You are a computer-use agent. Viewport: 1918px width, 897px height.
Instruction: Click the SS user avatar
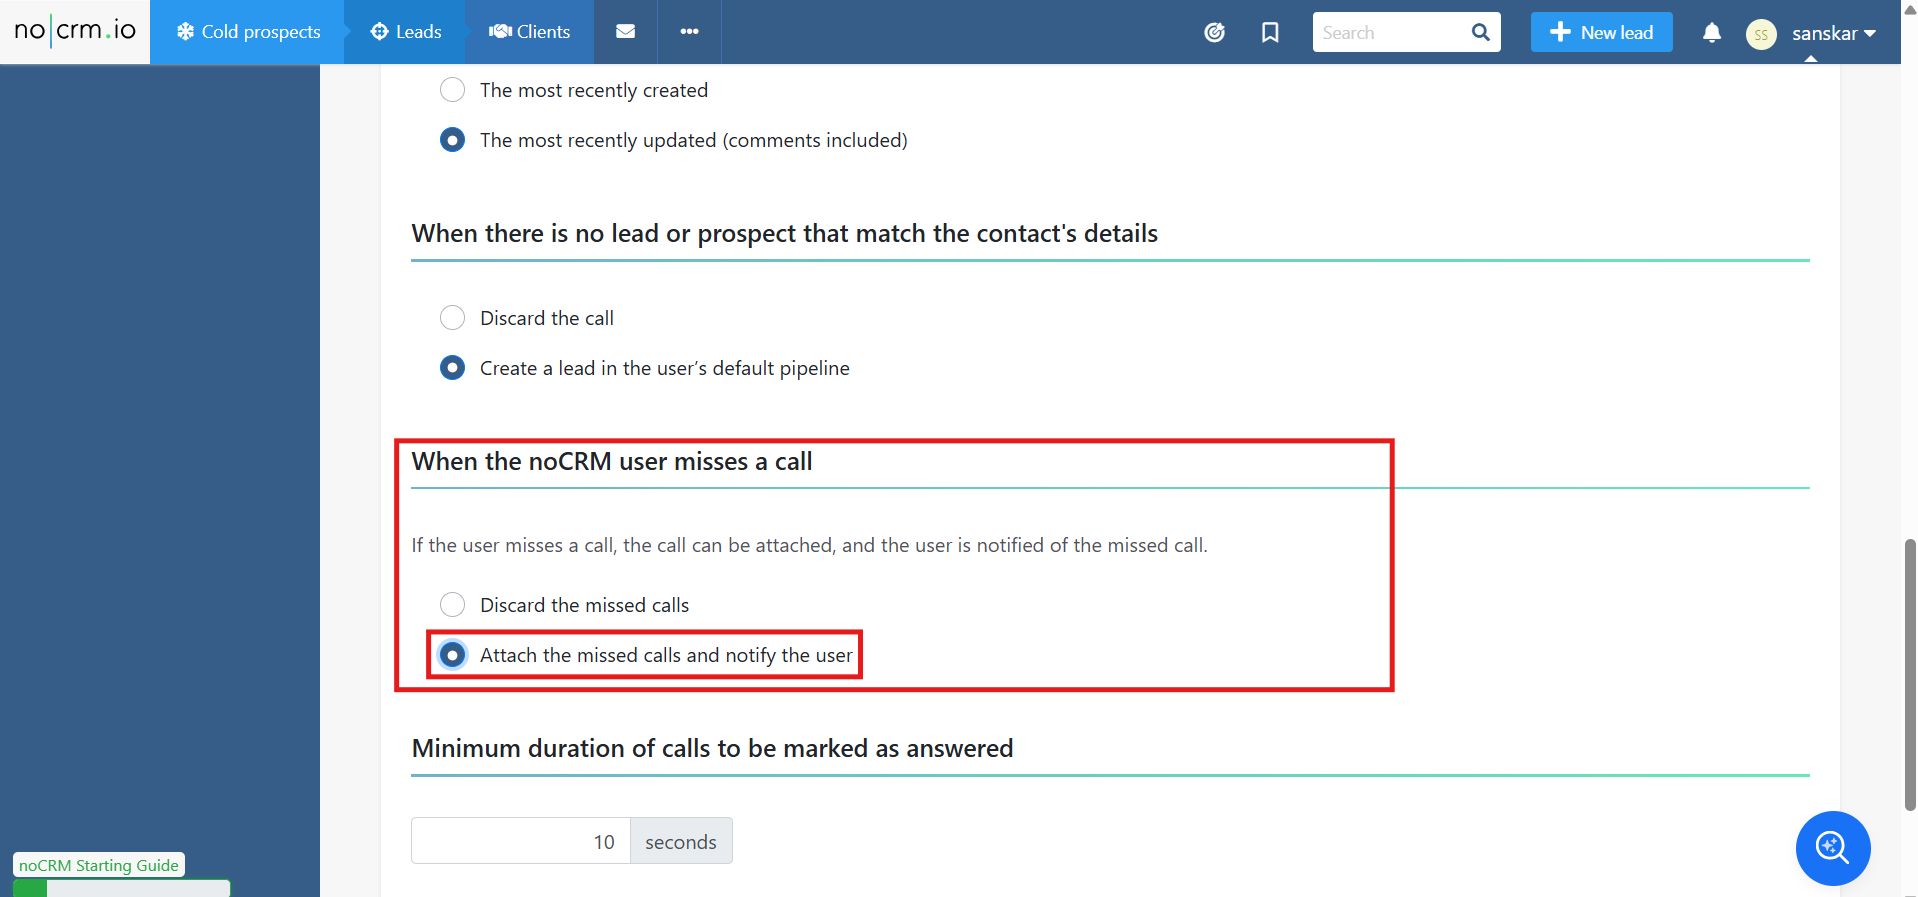[x=1761, y=34]
